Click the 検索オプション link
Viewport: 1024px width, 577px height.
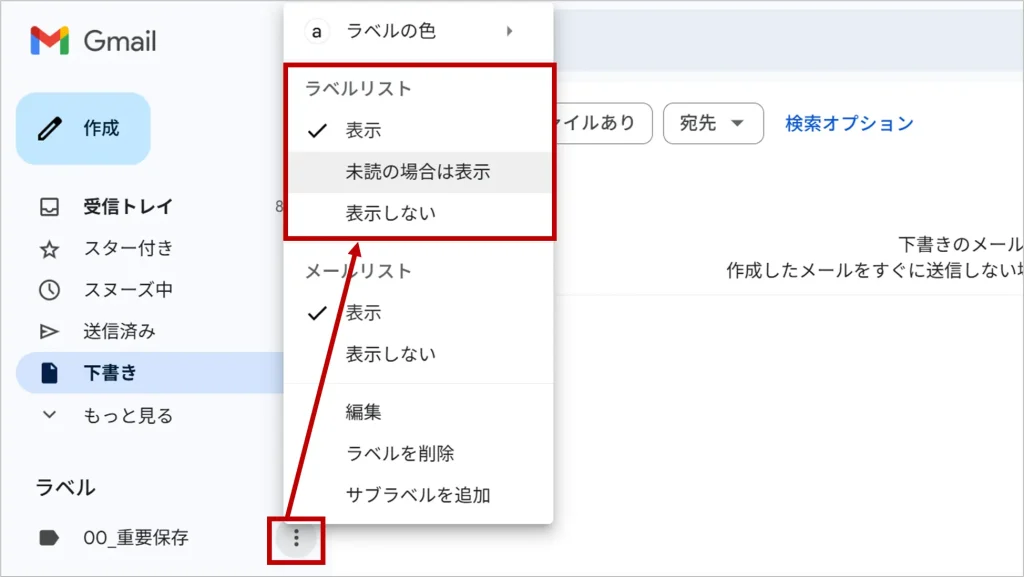[x=849, y=123]
